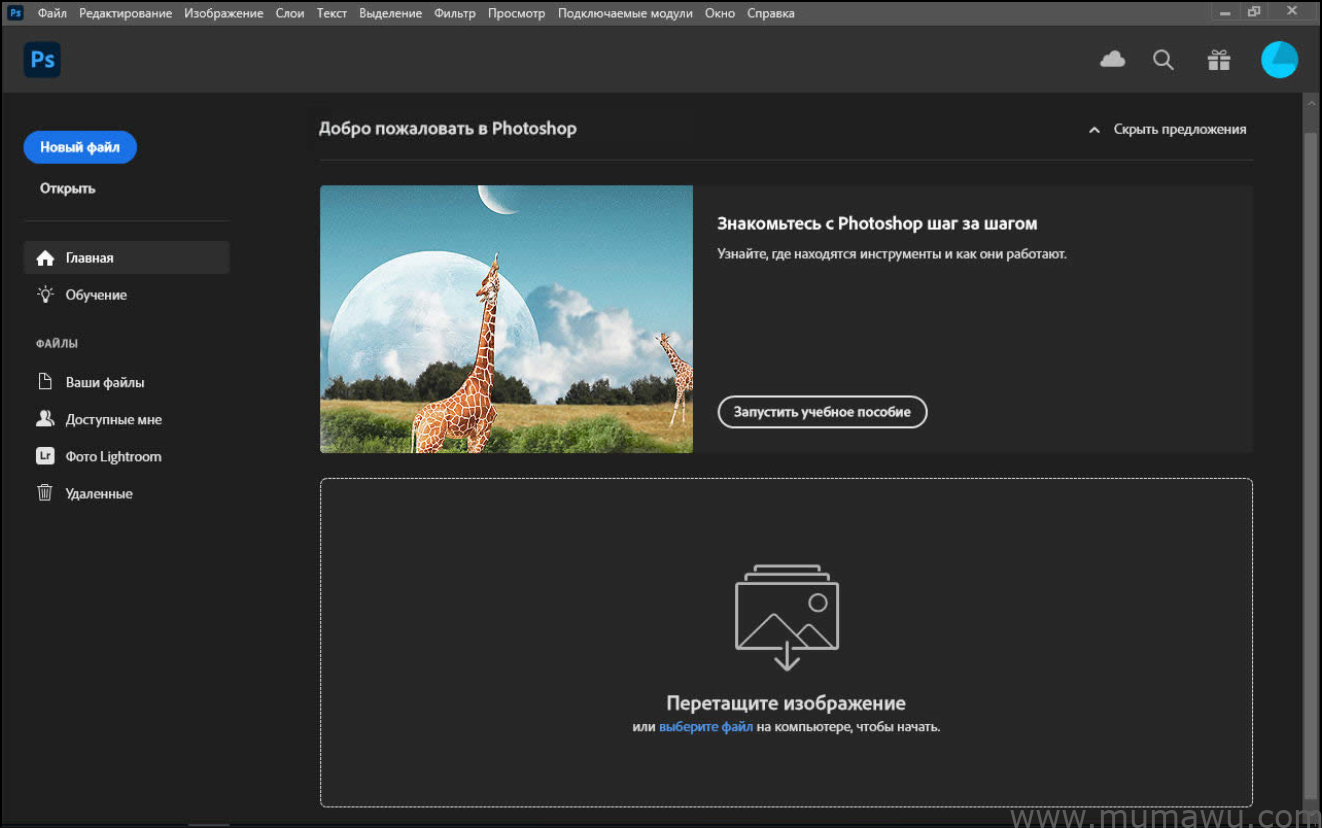Open your account profile avatar
The width and height of the screenshot is (1322, 828).
click(1279, 59)
